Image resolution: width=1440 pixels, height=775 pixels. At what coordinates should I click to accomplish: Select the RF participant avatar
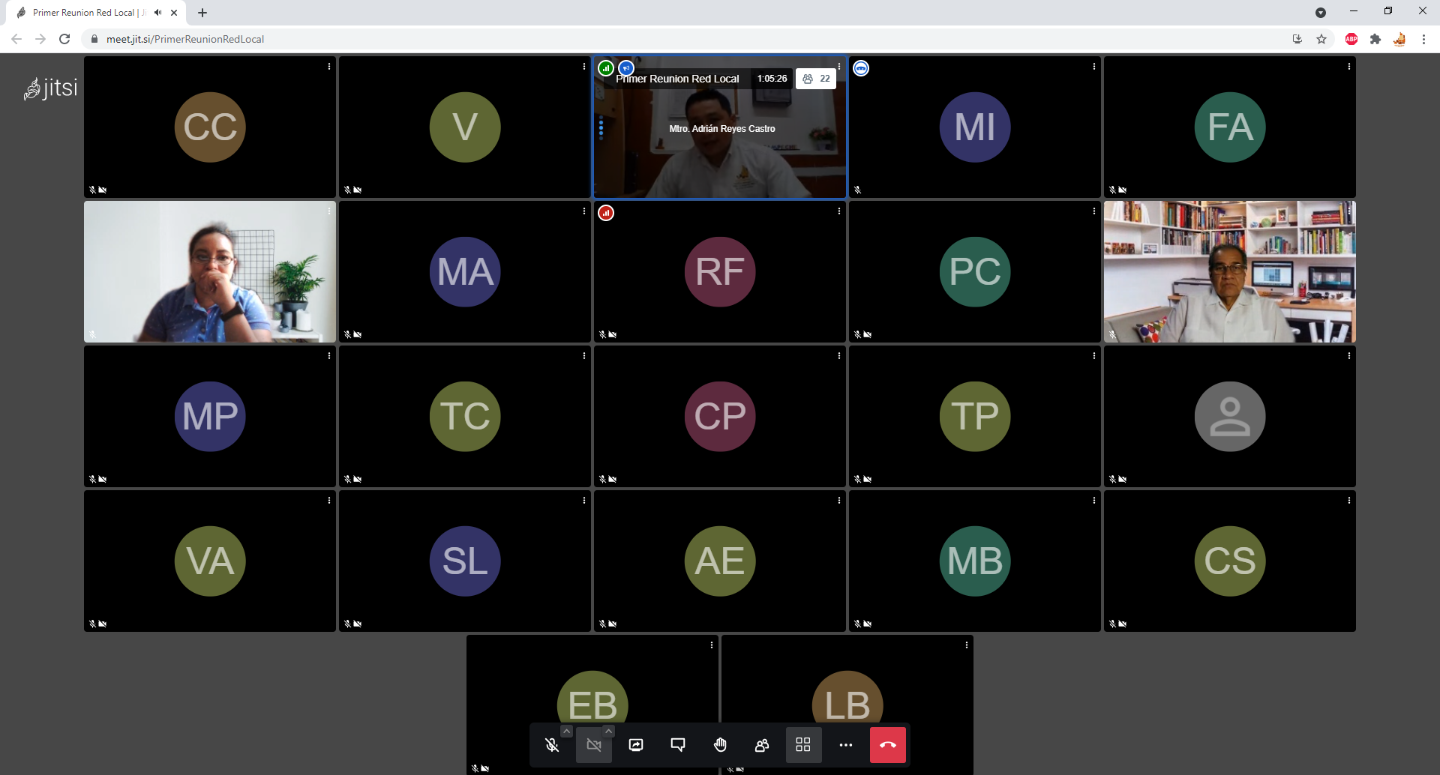coord(720,271)
